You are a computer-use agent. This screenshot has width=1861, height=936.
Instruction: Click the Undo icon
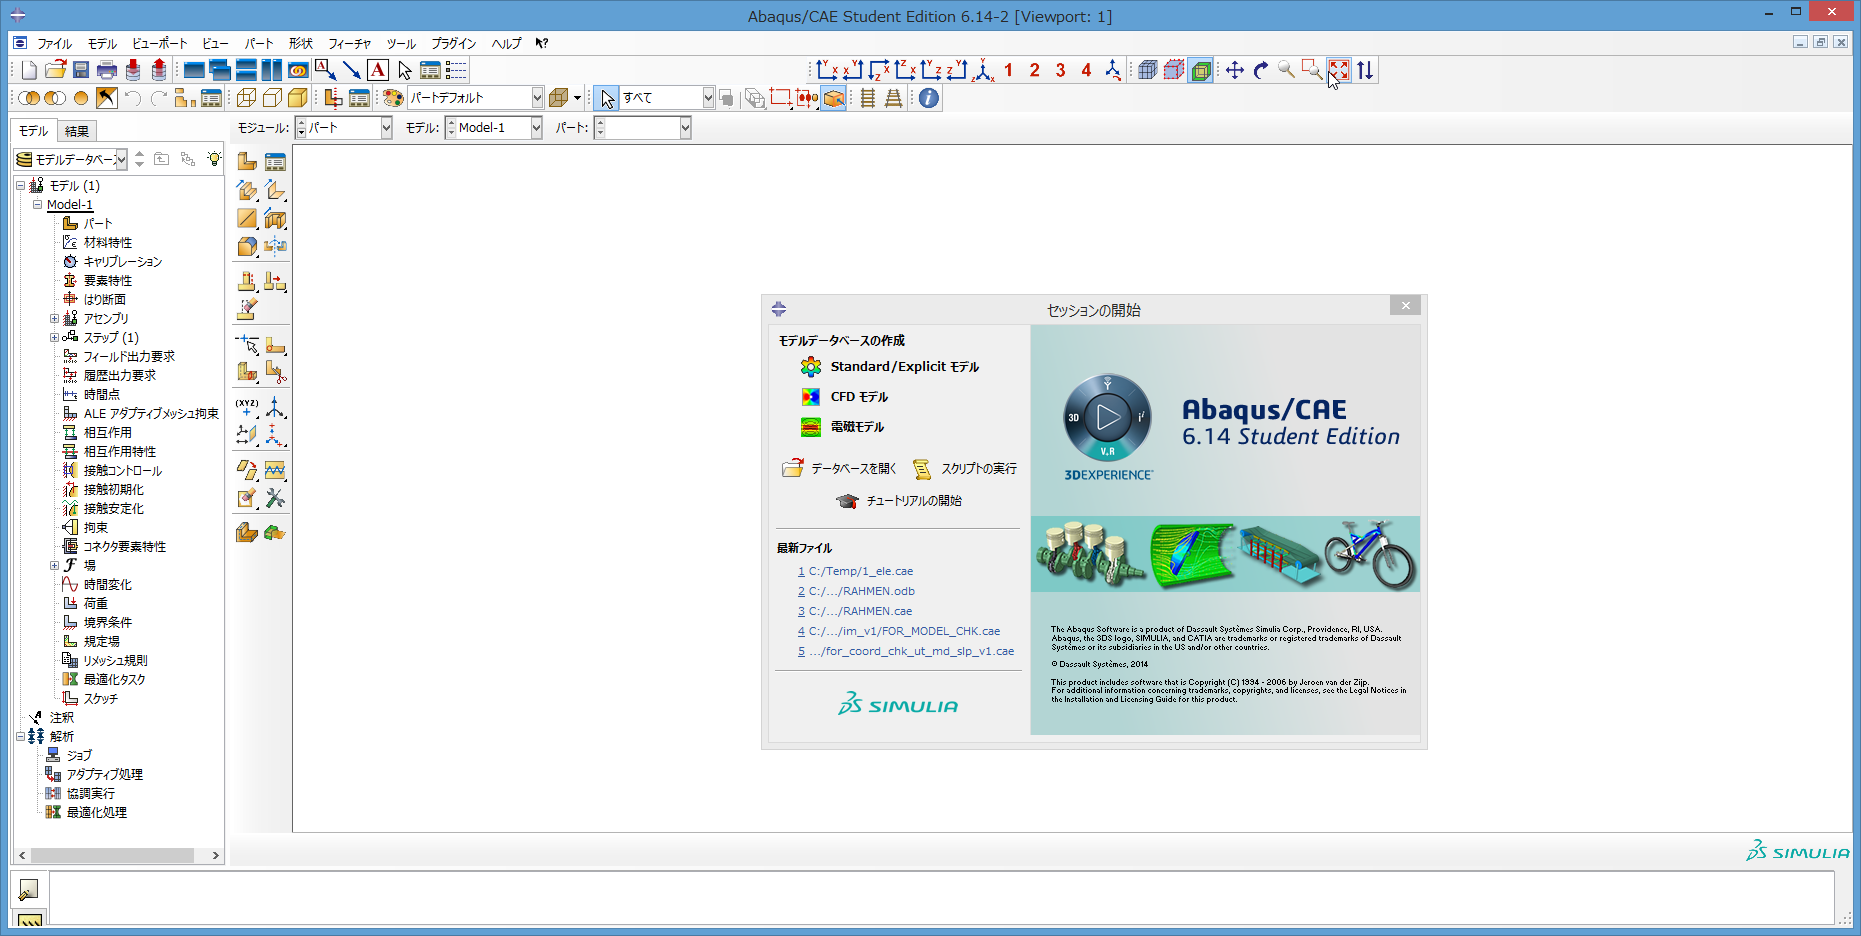(x=133, y=98)
